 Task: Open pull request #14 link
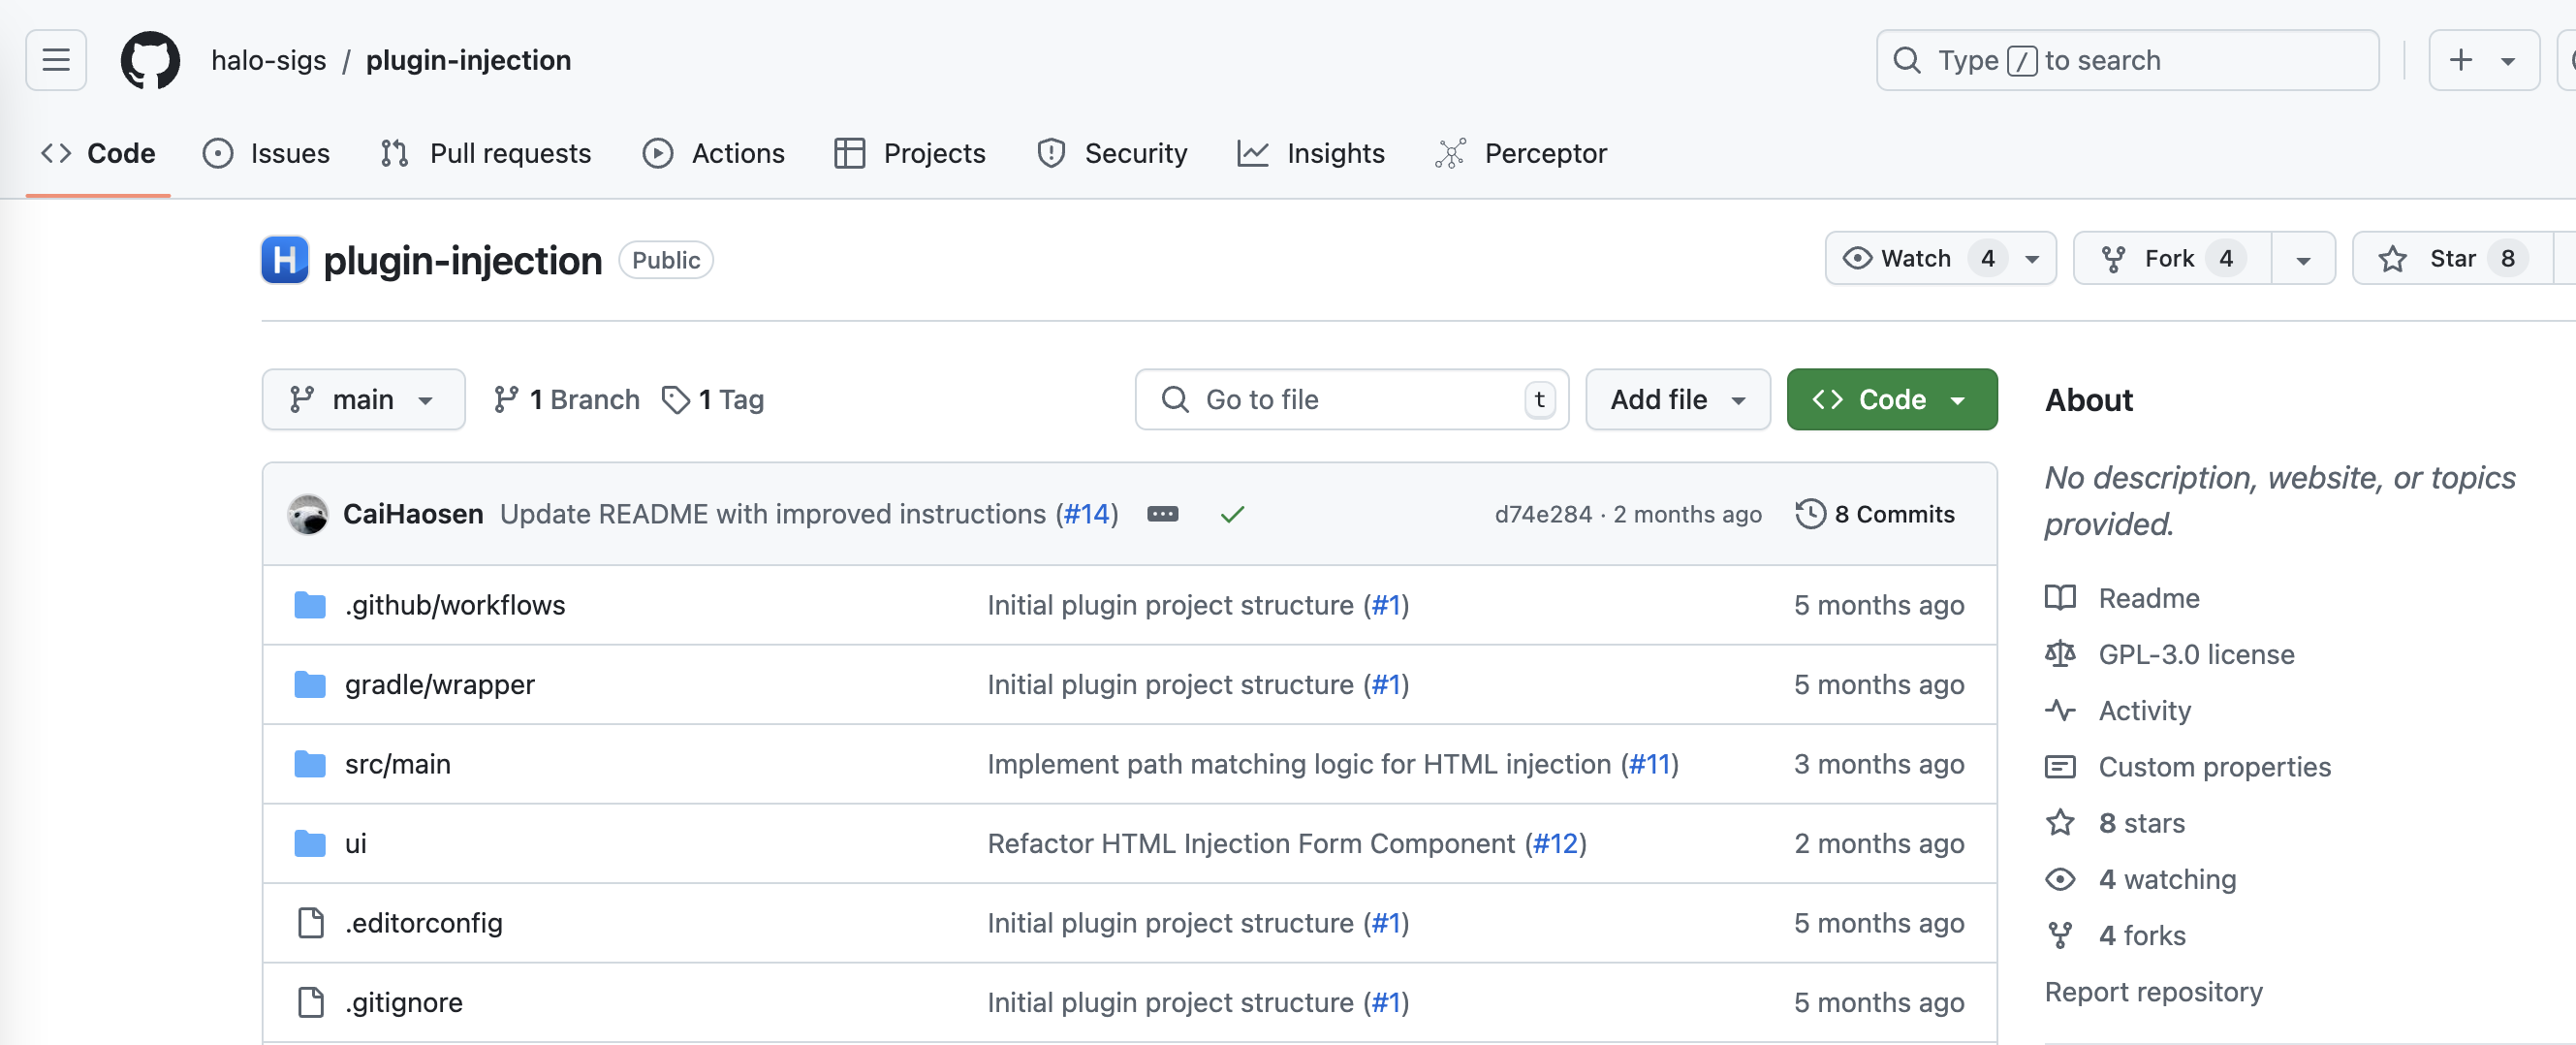[x=1087, y=514]
